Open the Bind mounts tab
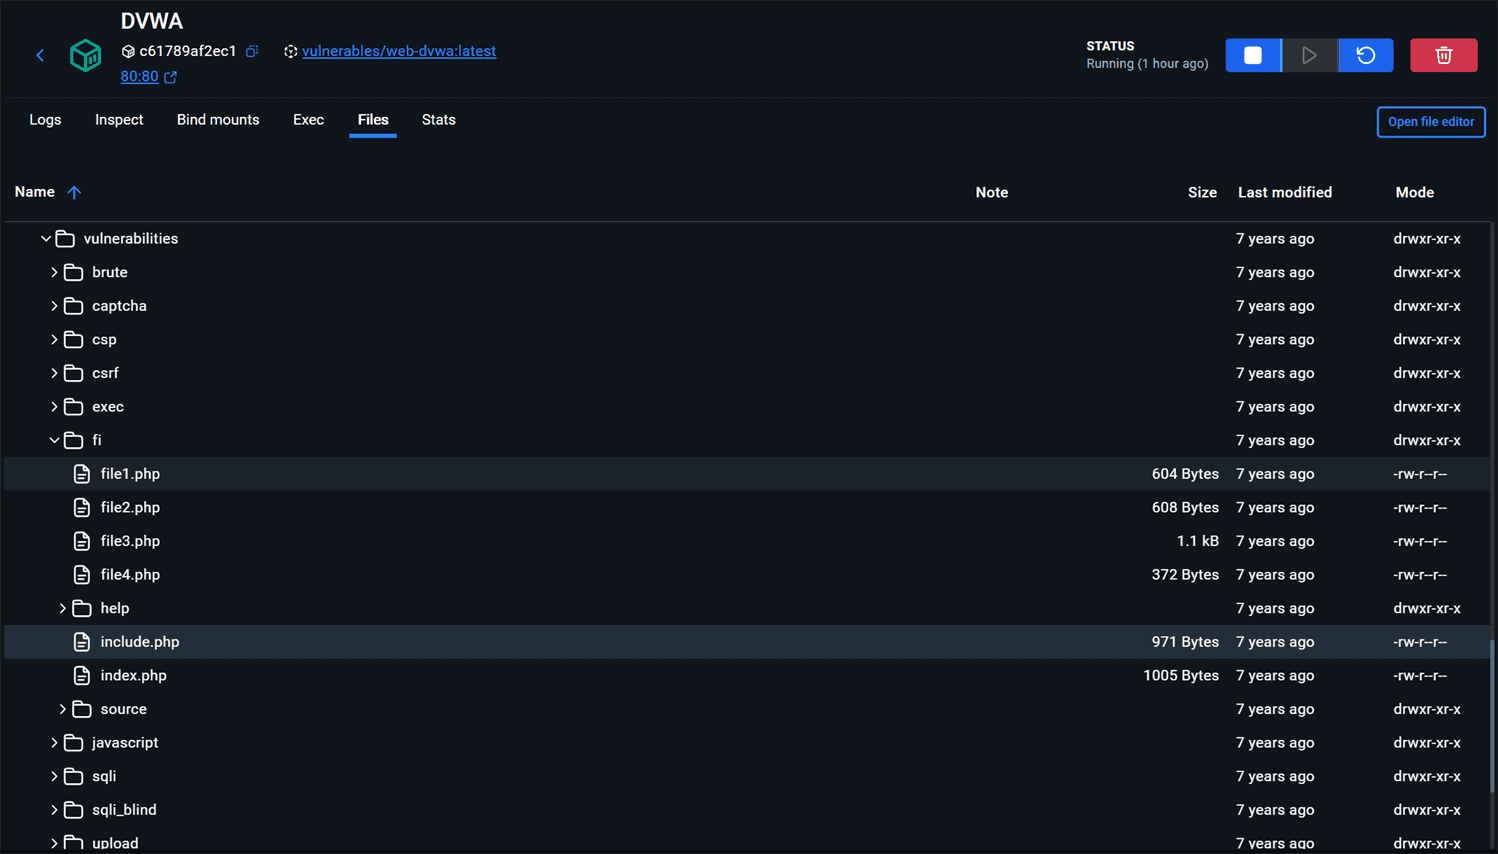 click(218, 120)
